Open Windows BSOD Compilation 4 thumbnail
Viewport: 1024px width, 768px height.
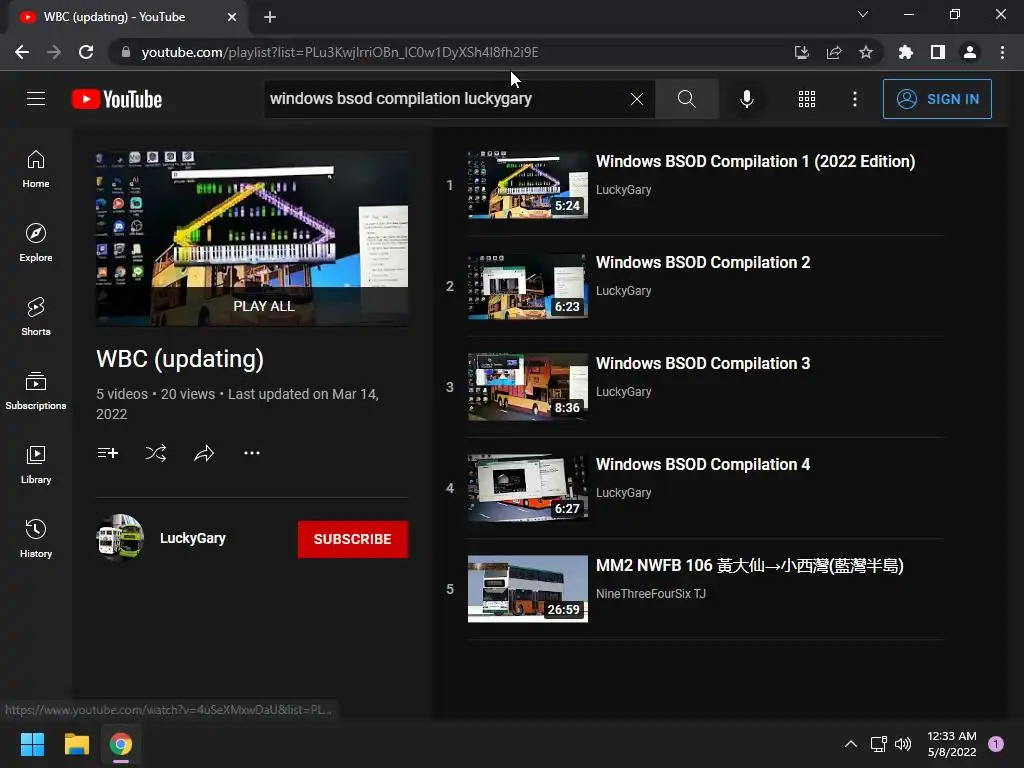(x=528, y=488)
